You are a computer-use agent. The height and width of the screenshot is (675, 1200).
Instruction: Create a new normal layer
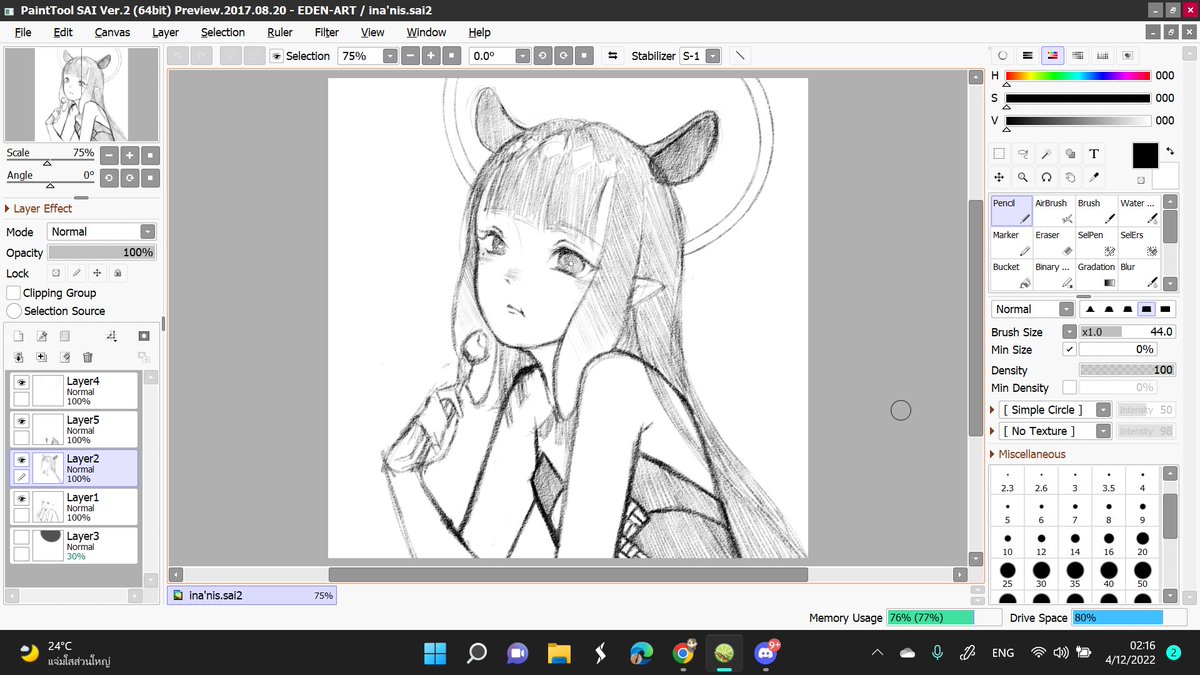coord(18,337)
